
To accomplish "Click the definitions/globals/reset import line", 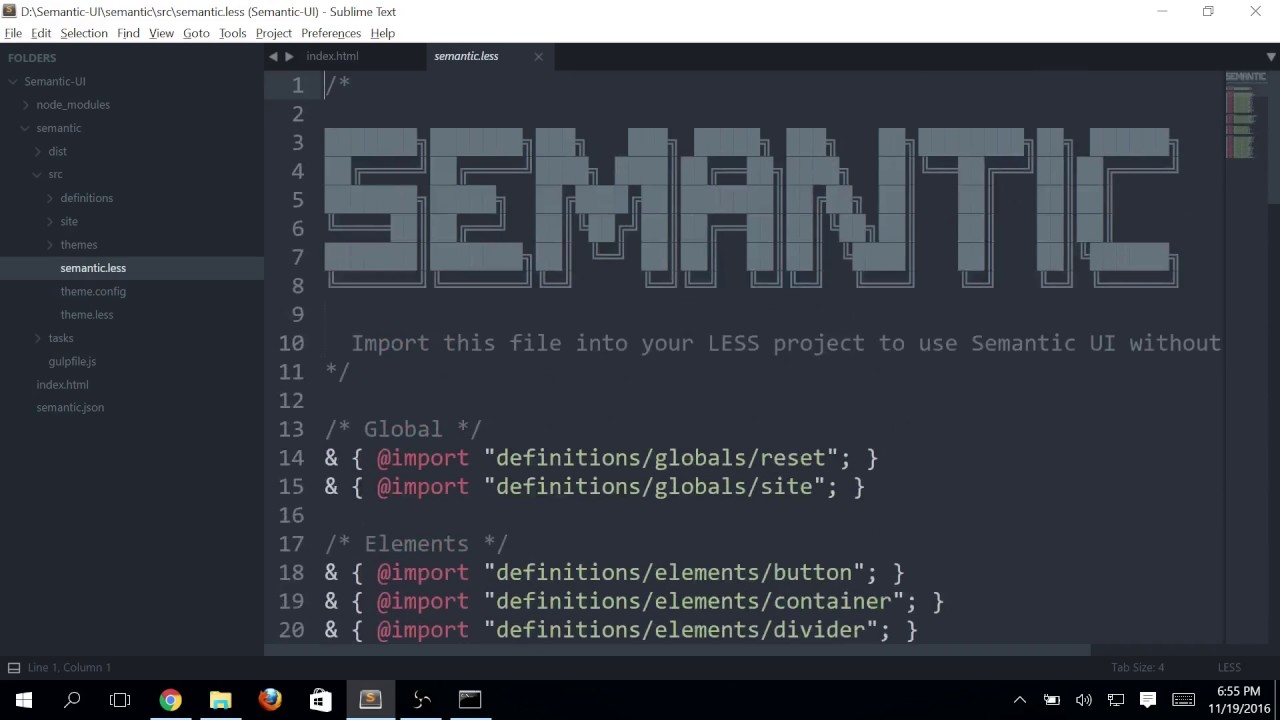I will pyautogui.click(x=601, y=458).
